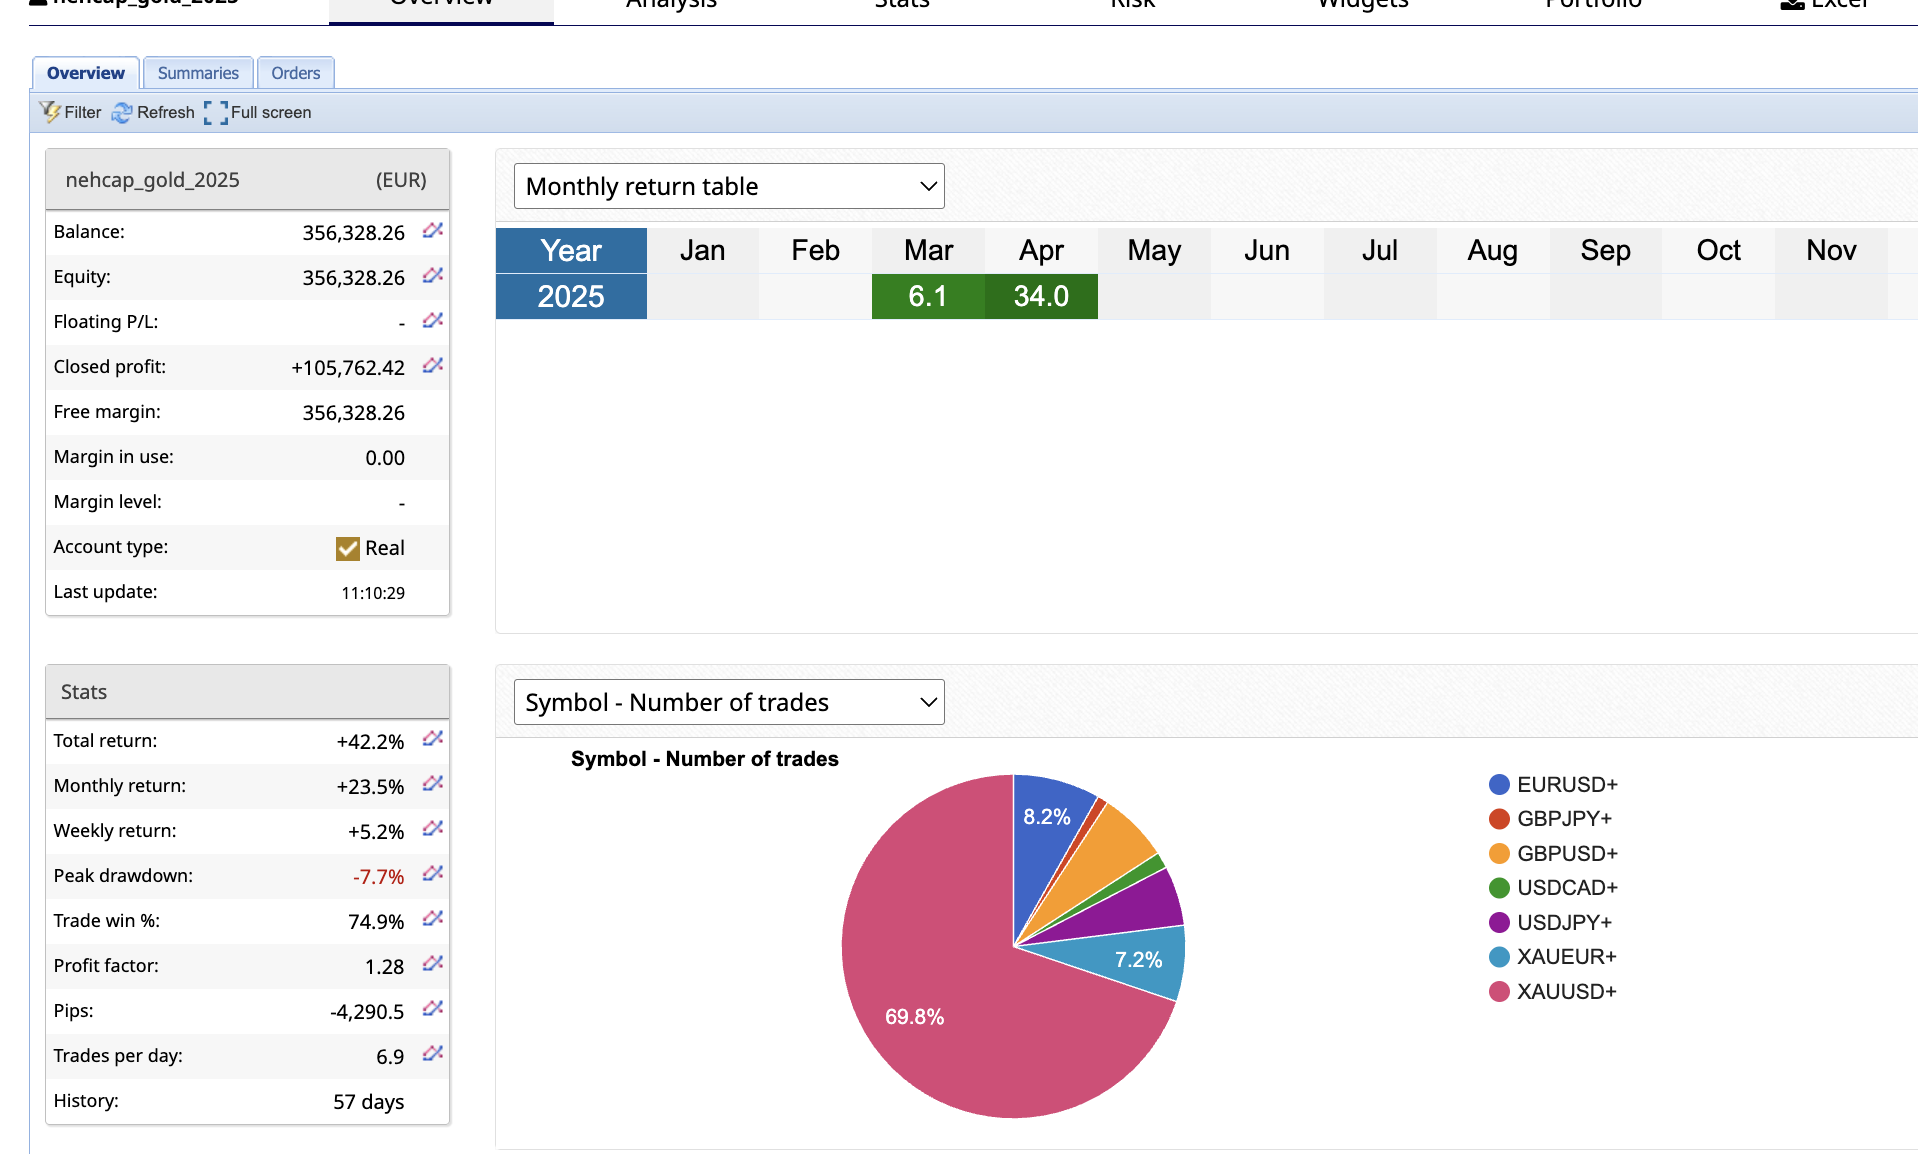1918x1154 pixels.
Task: Click the Real account type checkmark
Action: (348, 548)
